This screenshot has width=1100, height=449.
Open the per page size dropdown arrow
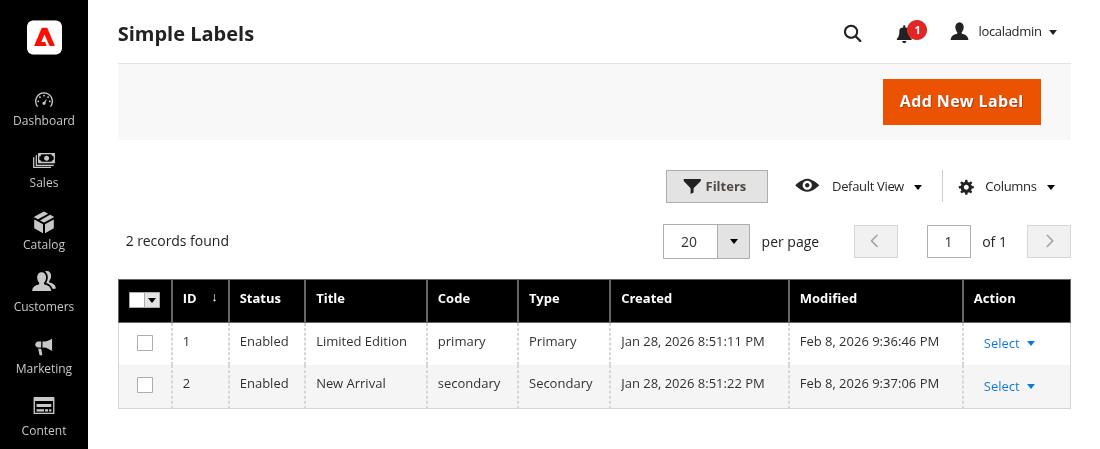(734, 241)
